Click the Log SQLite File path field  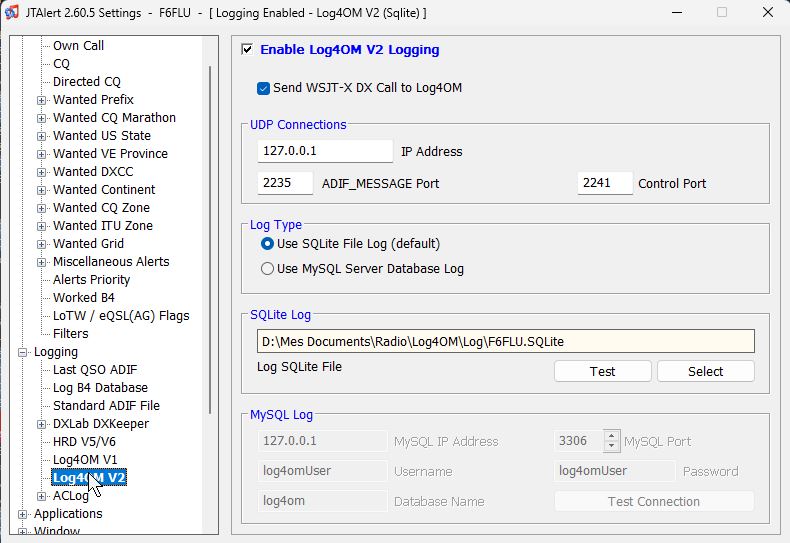point(506,342)
